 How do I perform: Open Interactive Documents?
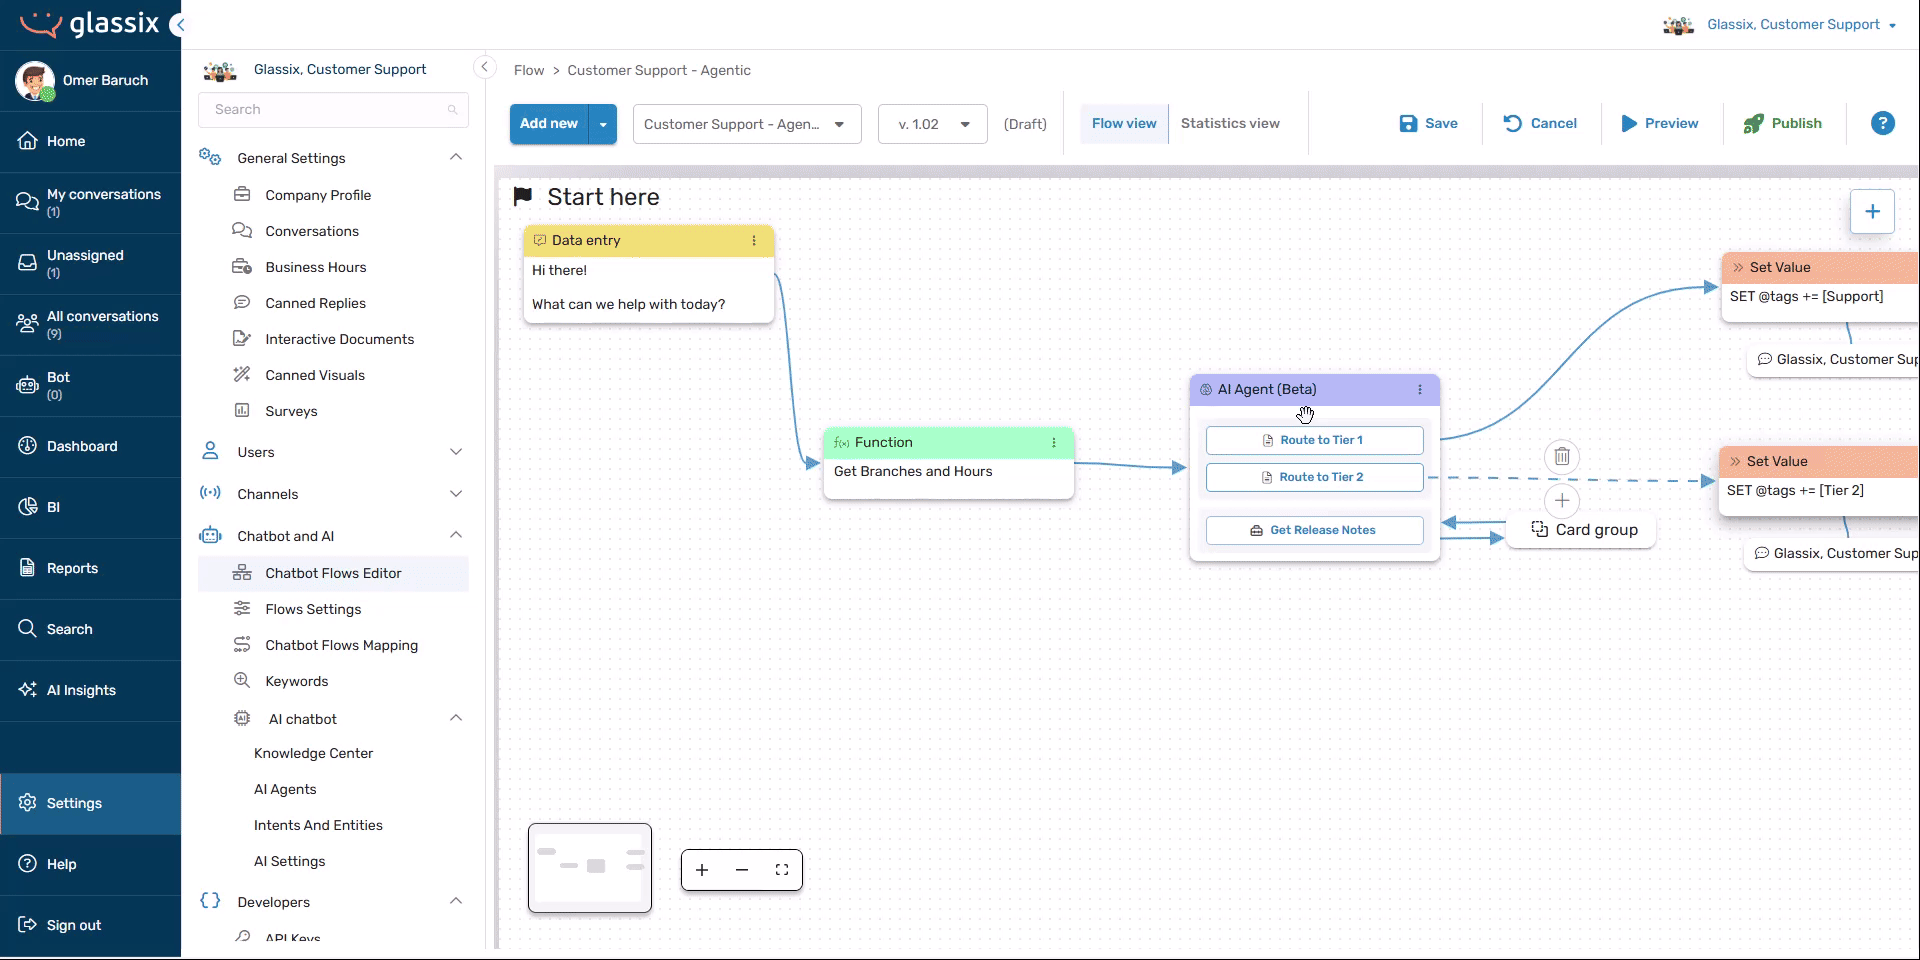[339, 339]
